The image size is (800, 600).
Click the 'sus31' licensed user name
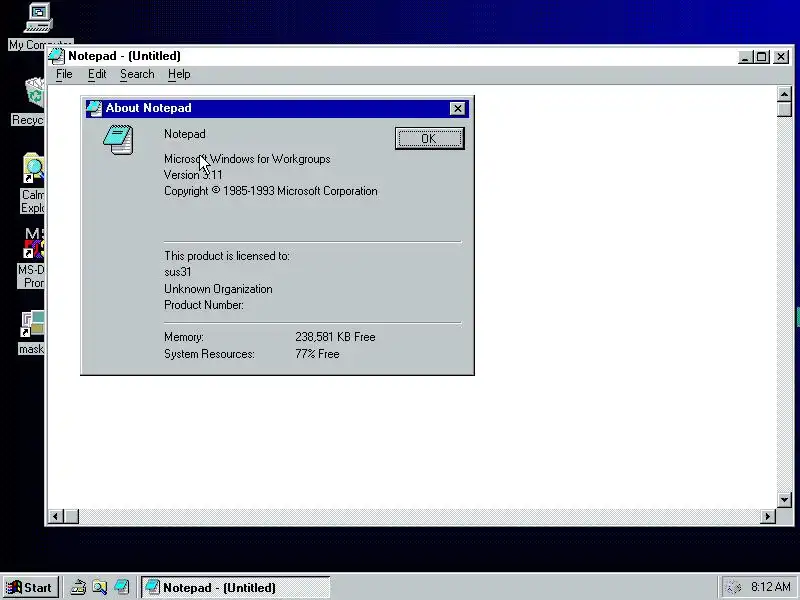pyautogui.click(x=178, y=272)
